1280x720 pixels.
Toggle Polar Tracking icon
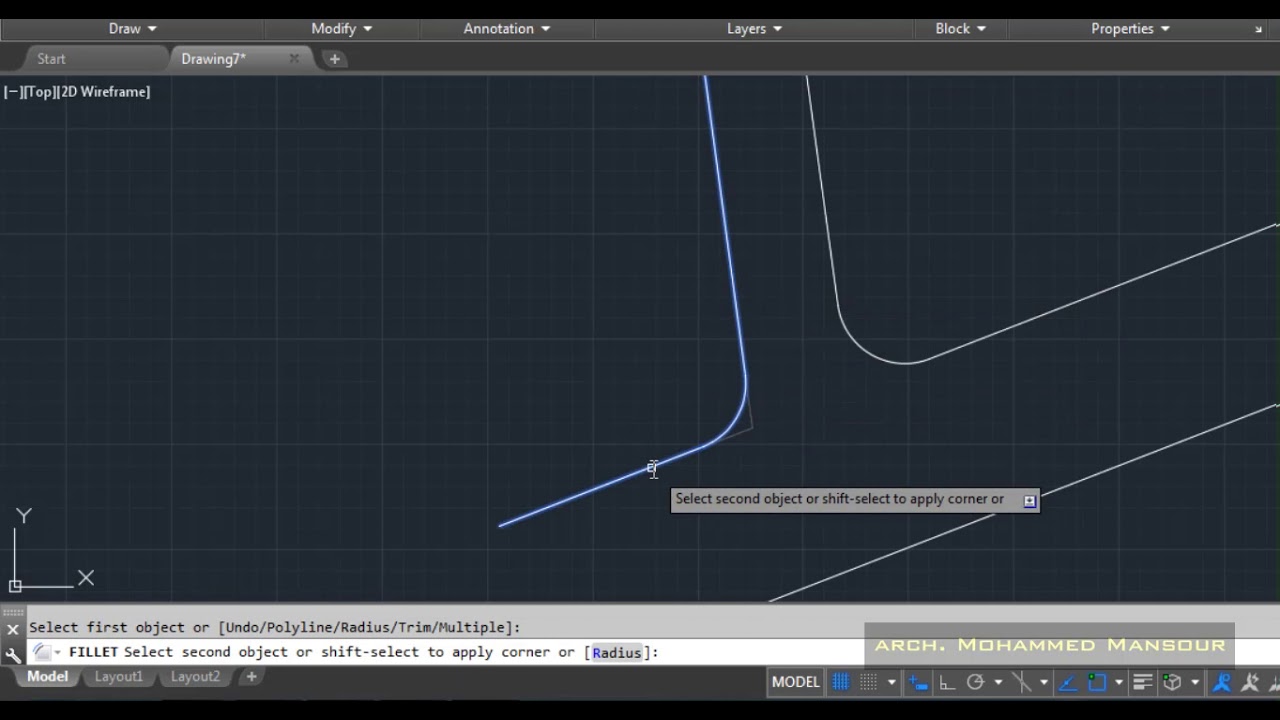(x=975, y=682)
